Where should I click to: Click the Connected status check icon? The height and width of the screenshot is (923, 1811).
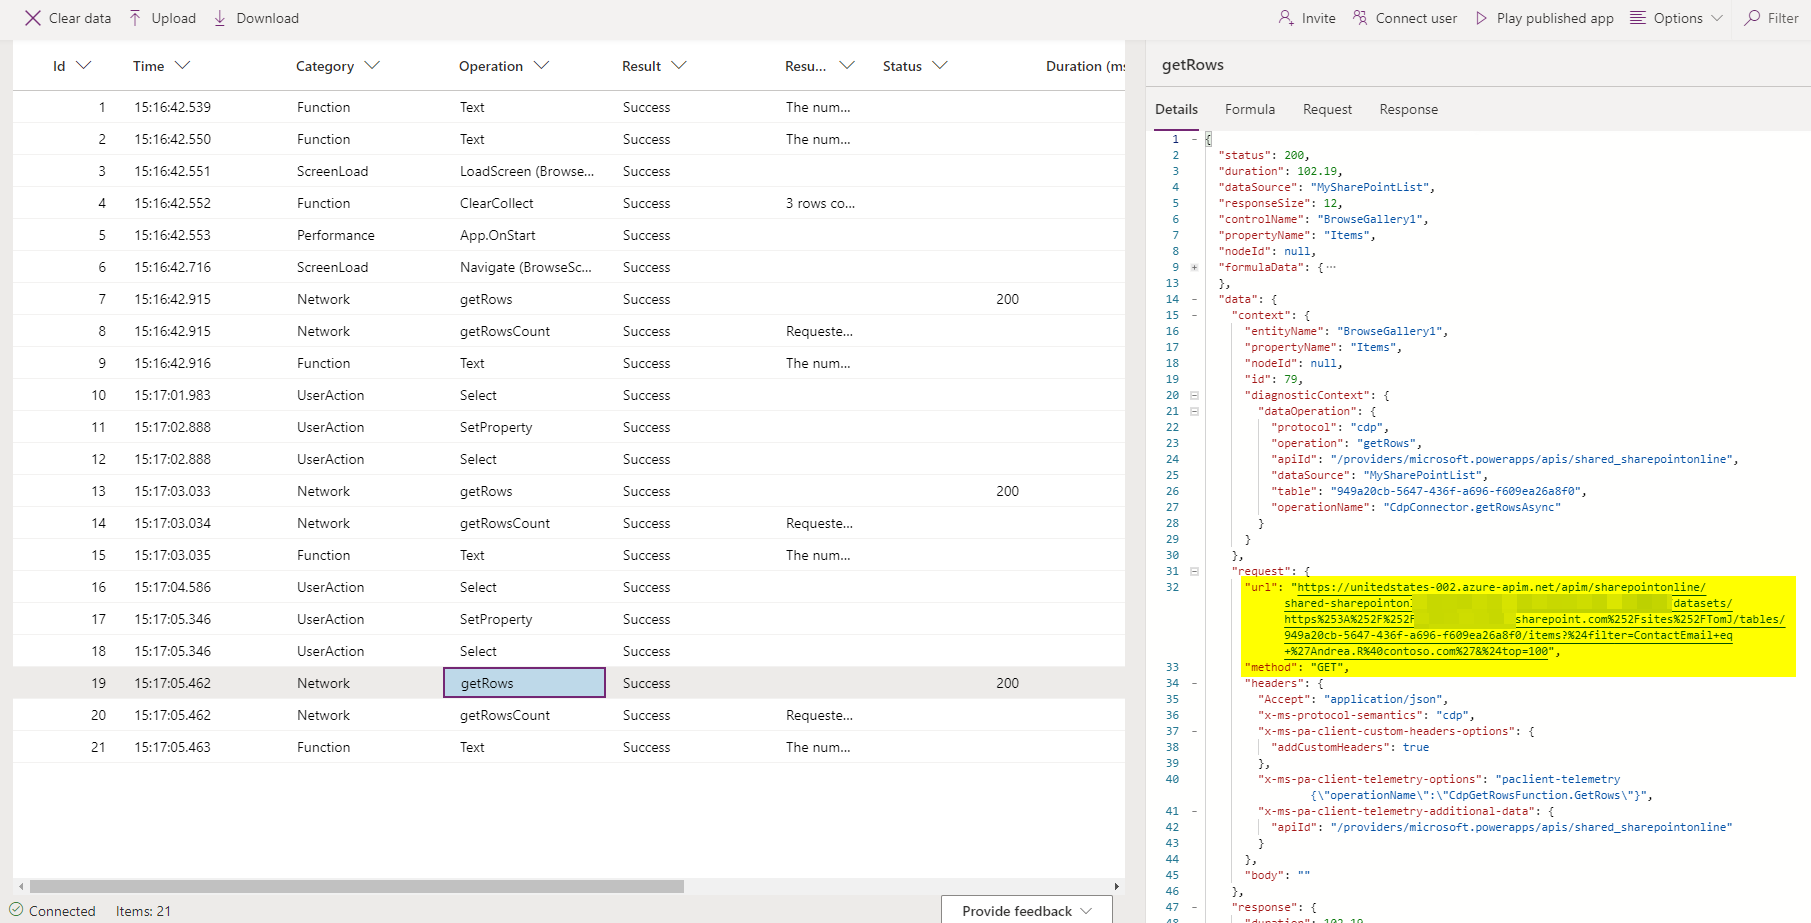tap(16, 910)
